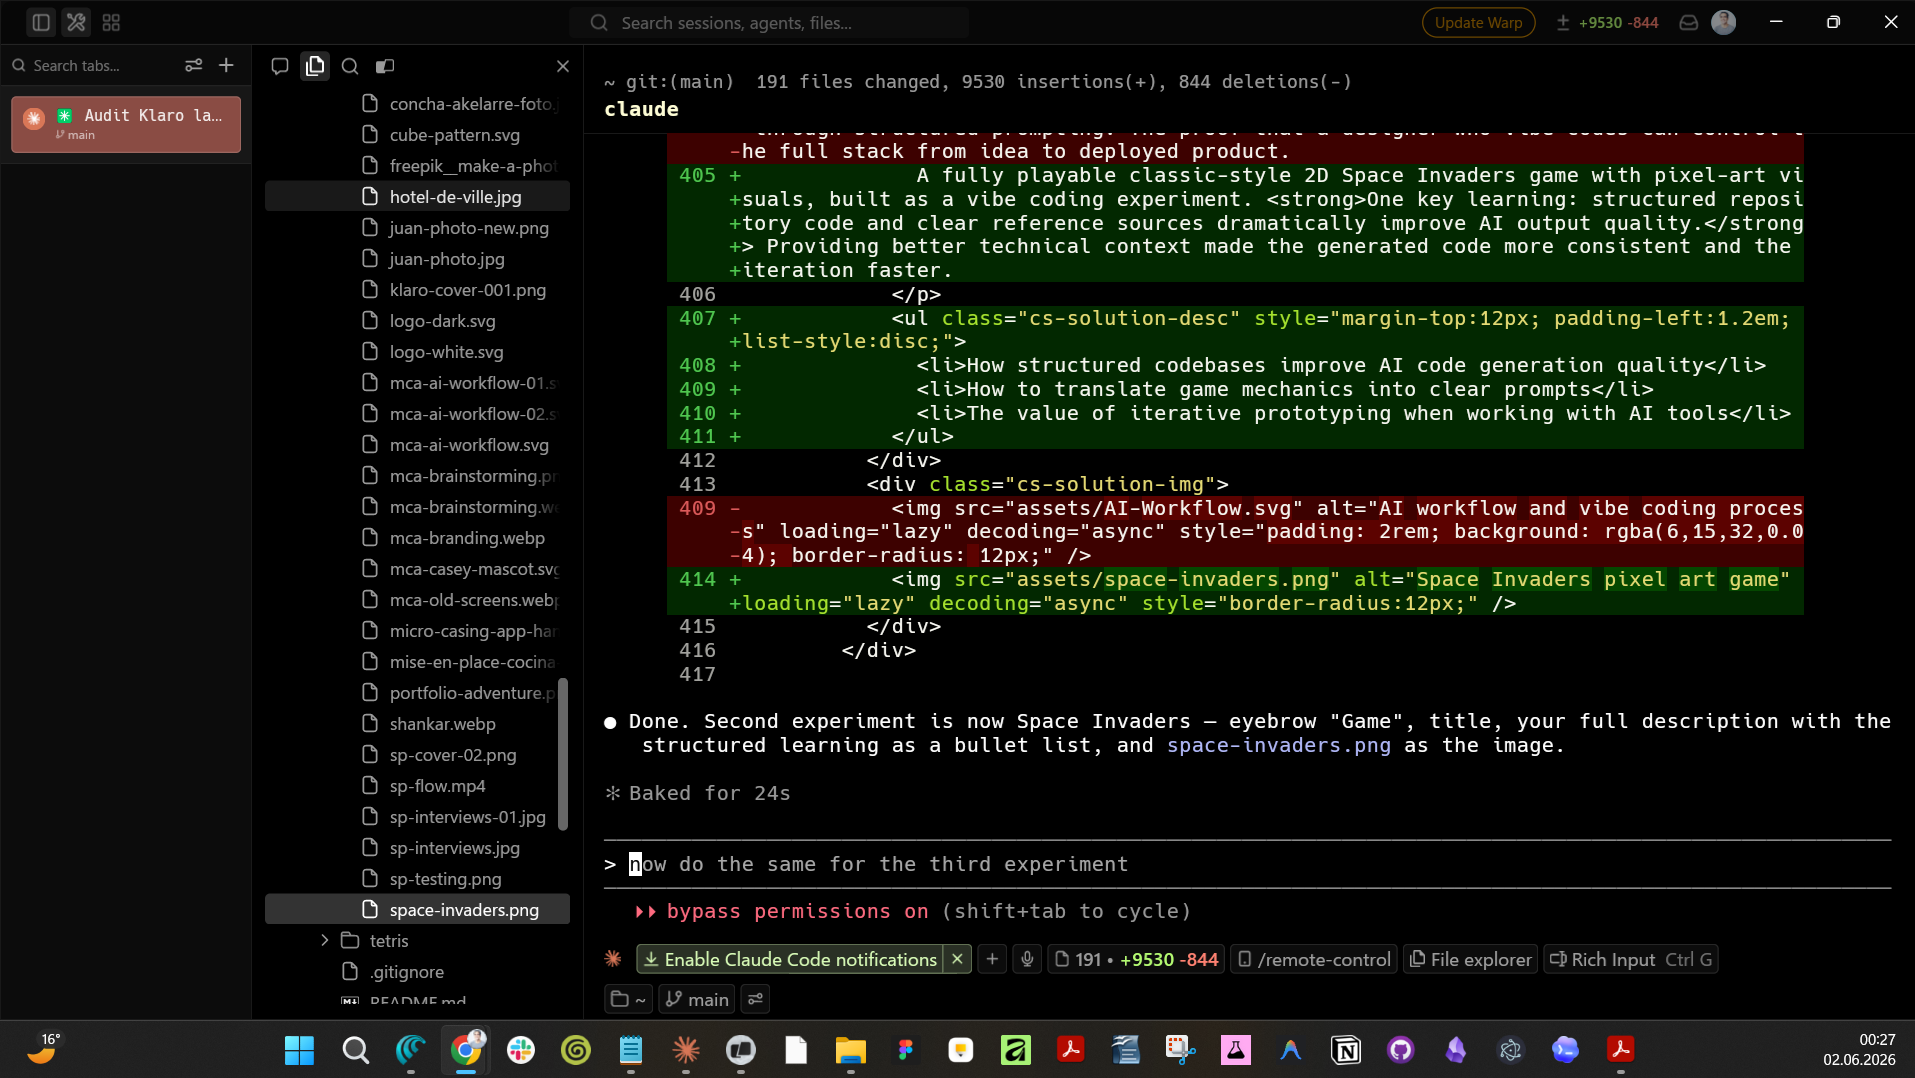
Task: Open Windows Start menu
Action: [299, 1050]
